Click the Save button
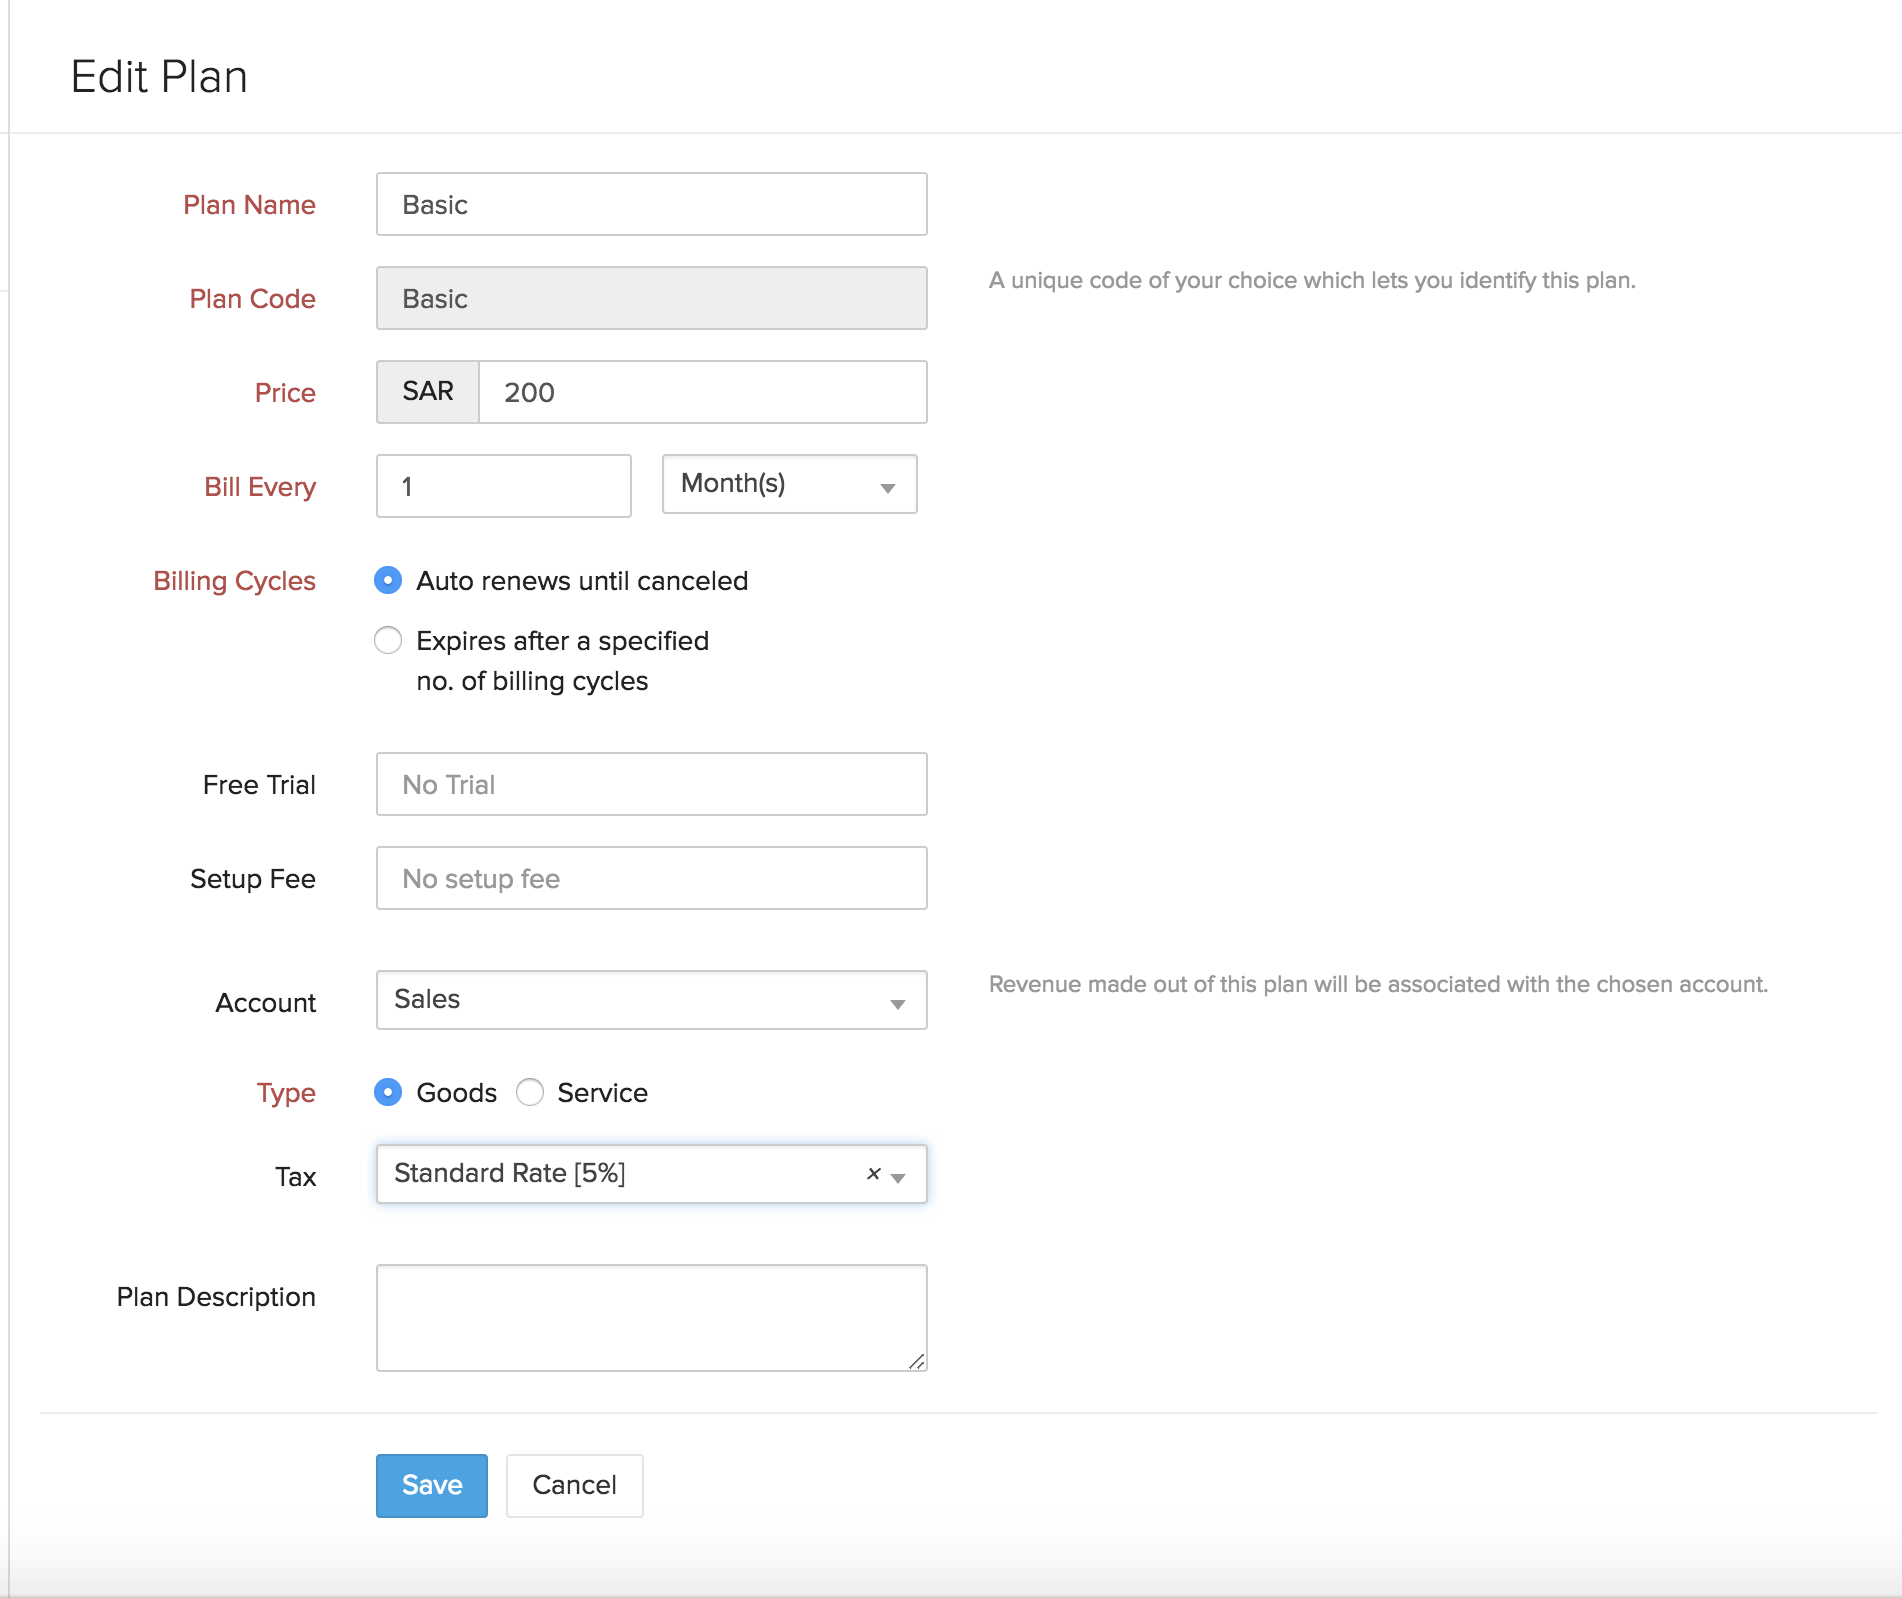The width and height of the screenshot is (1902, 1598). (x=431, y=1485)
